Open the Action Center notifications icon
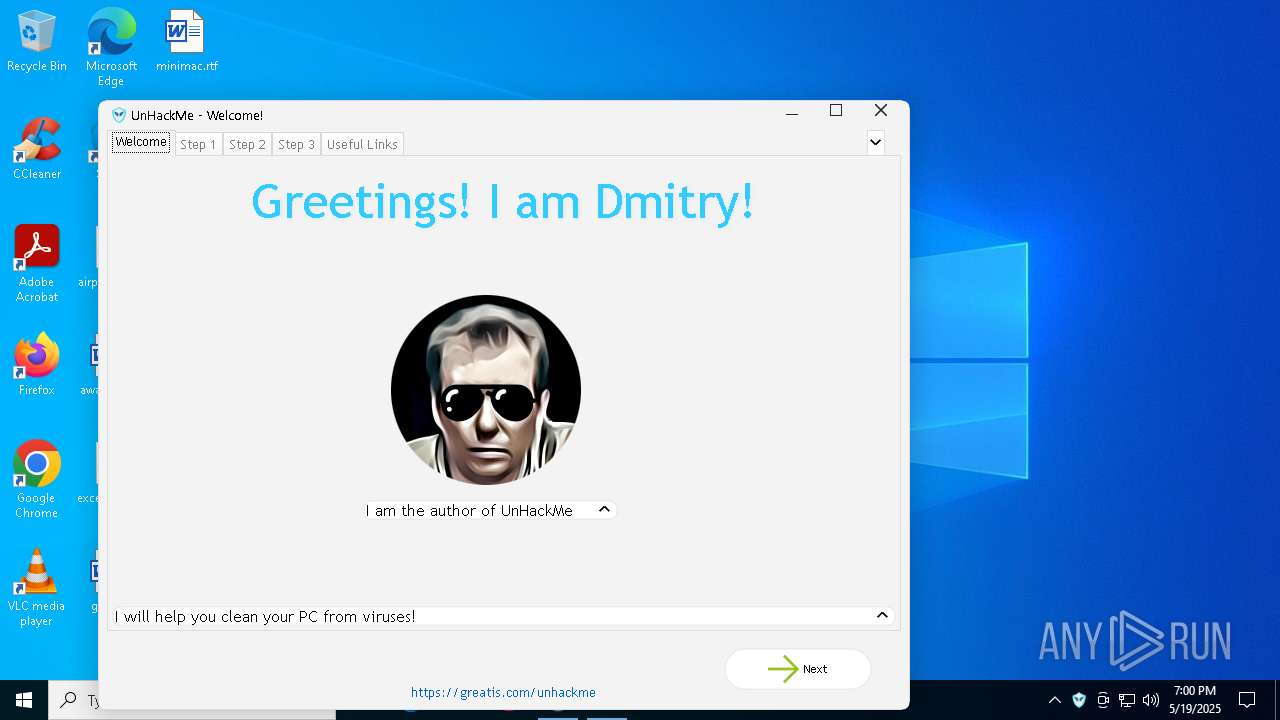The image size is (1280, 720). coord(1247,700)
